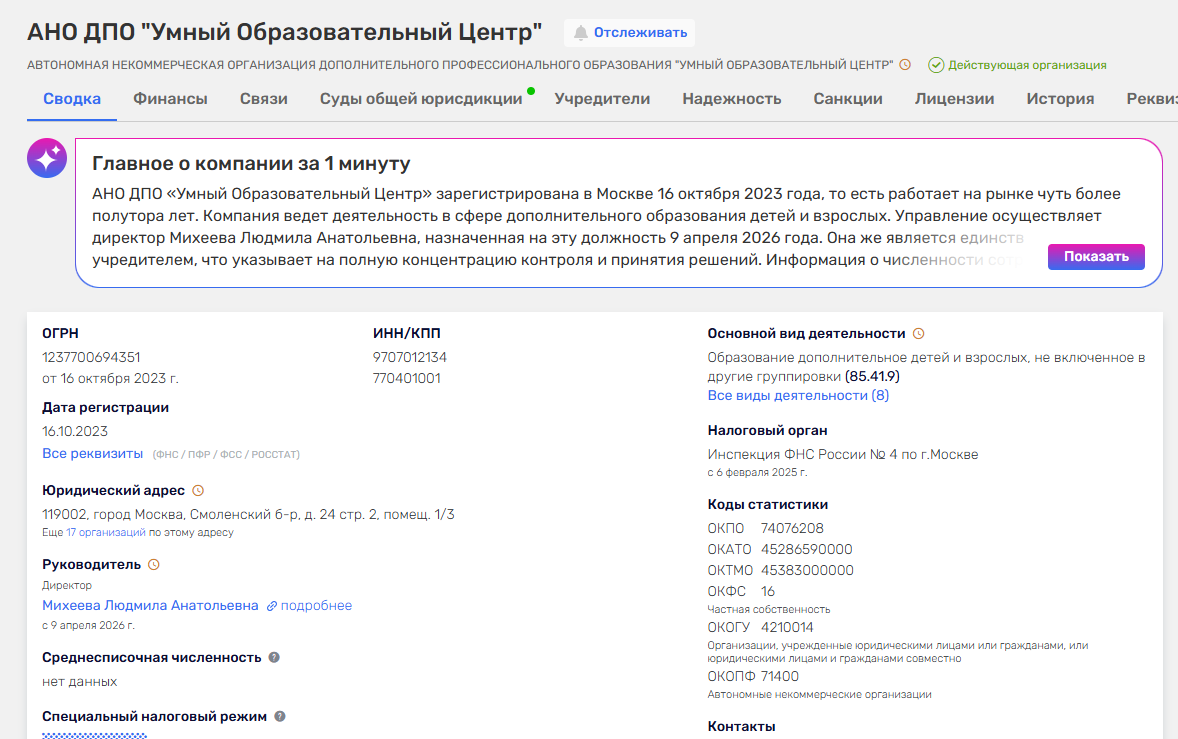This screenshot has height=739, width=1178.
Task: Open Все реквизиты link
Action: (x=92, y=454)
